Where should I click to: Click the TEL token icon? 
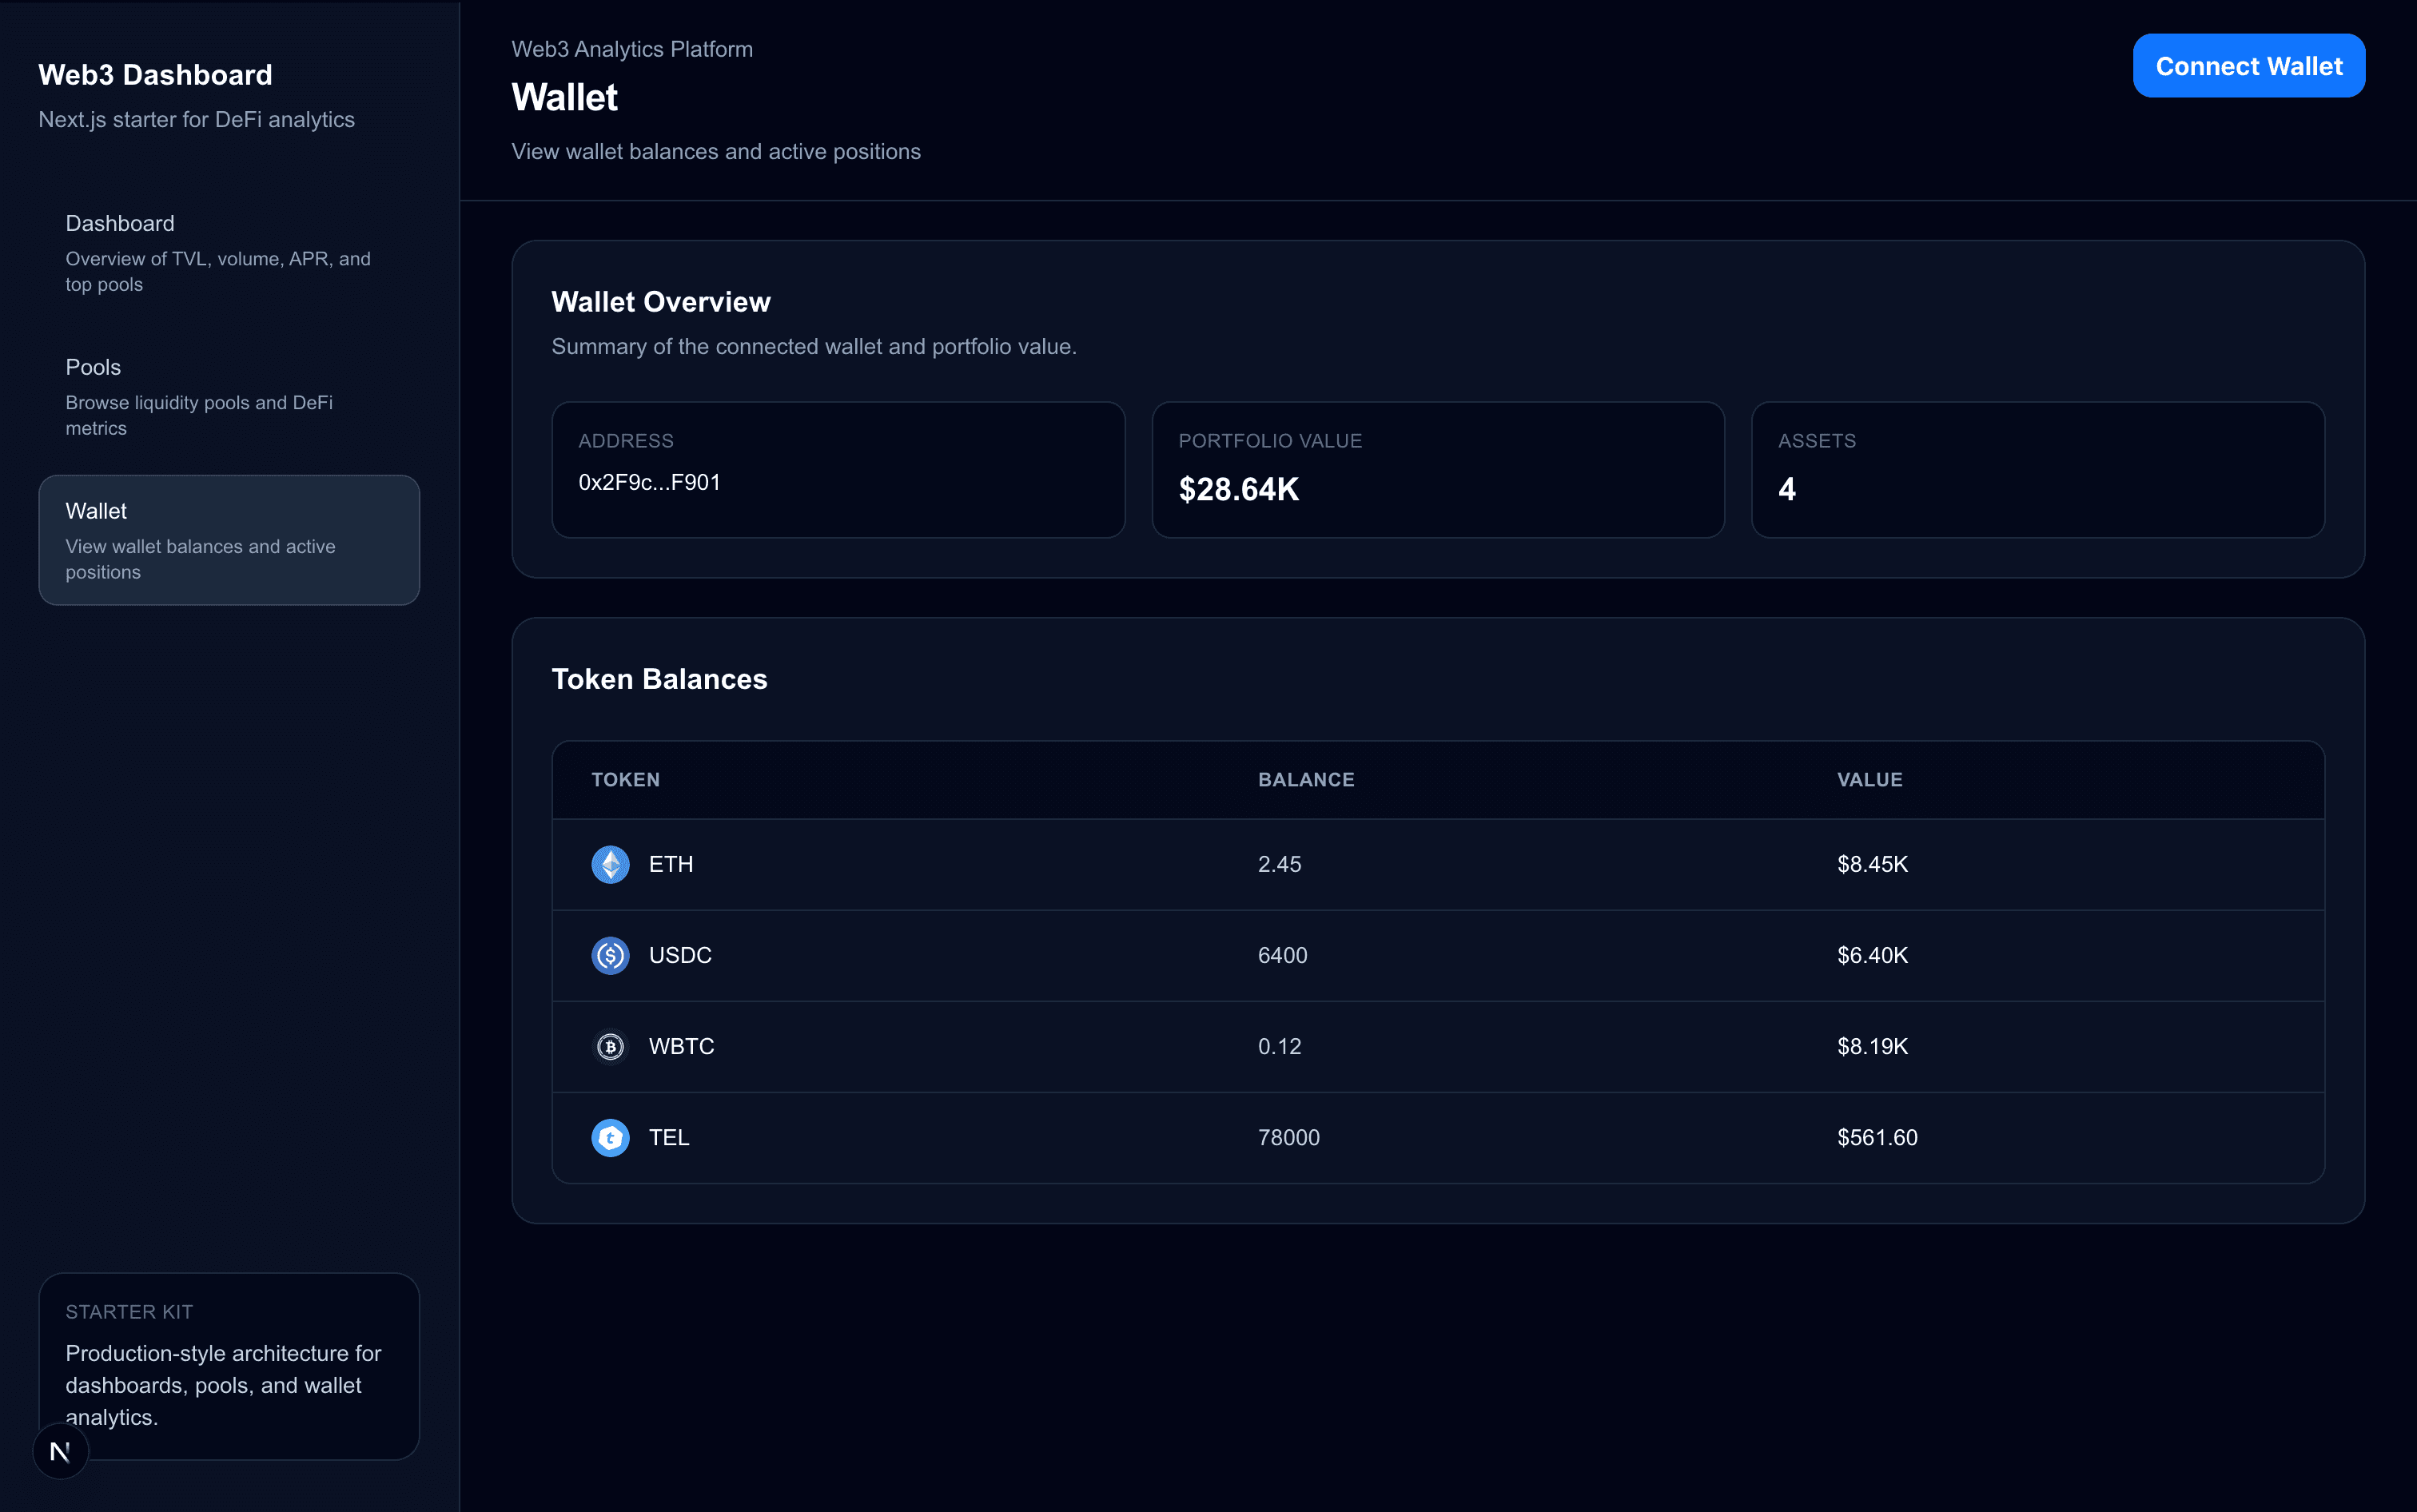coord(610,1137)
